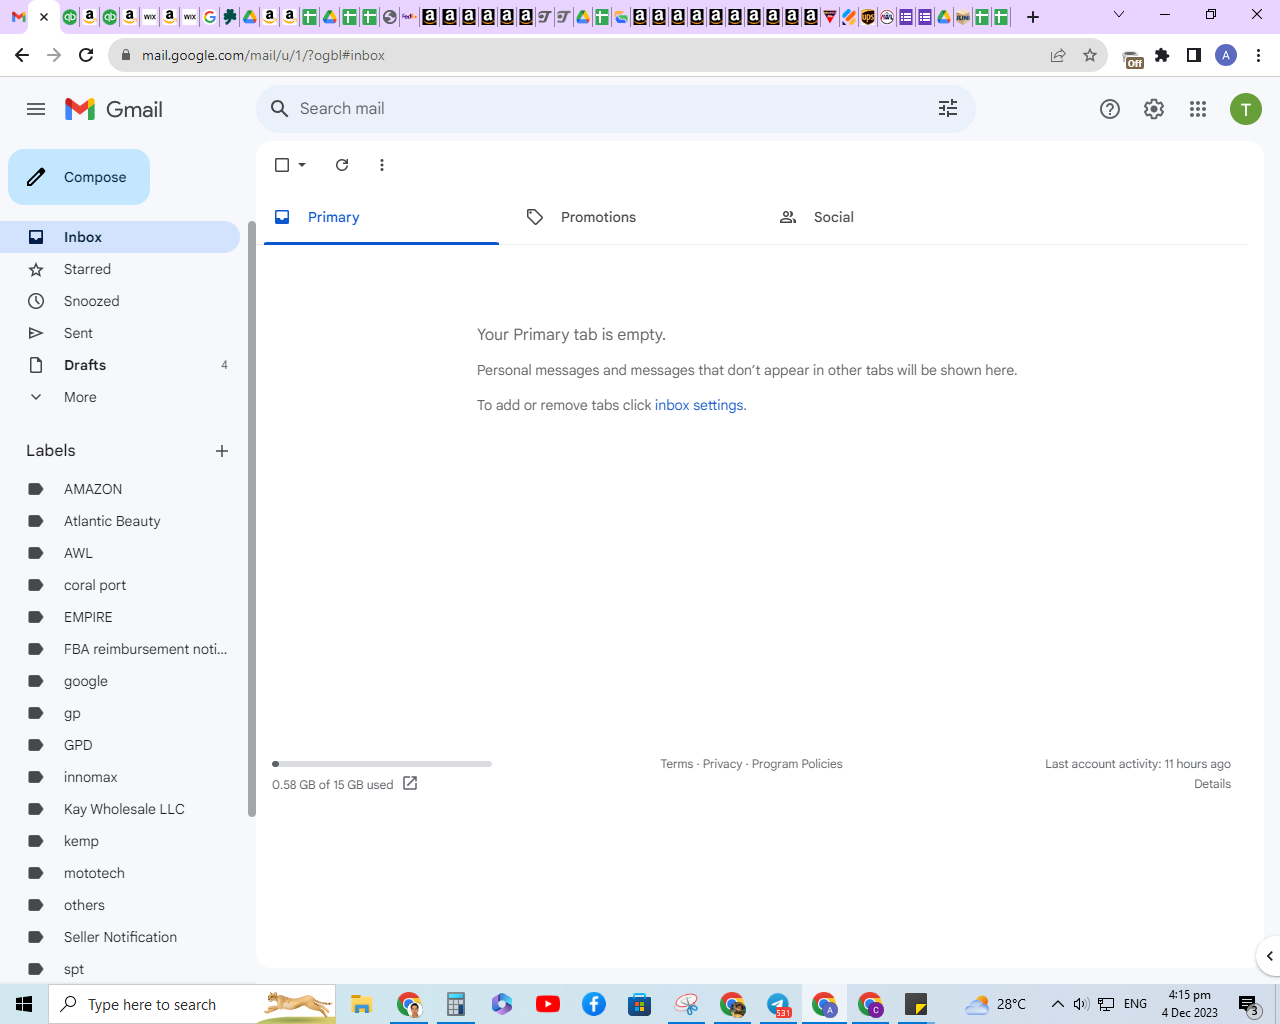This screenshot has height=1024, width=1280.
Task: Reload the browser page
Action: [86, 55]
